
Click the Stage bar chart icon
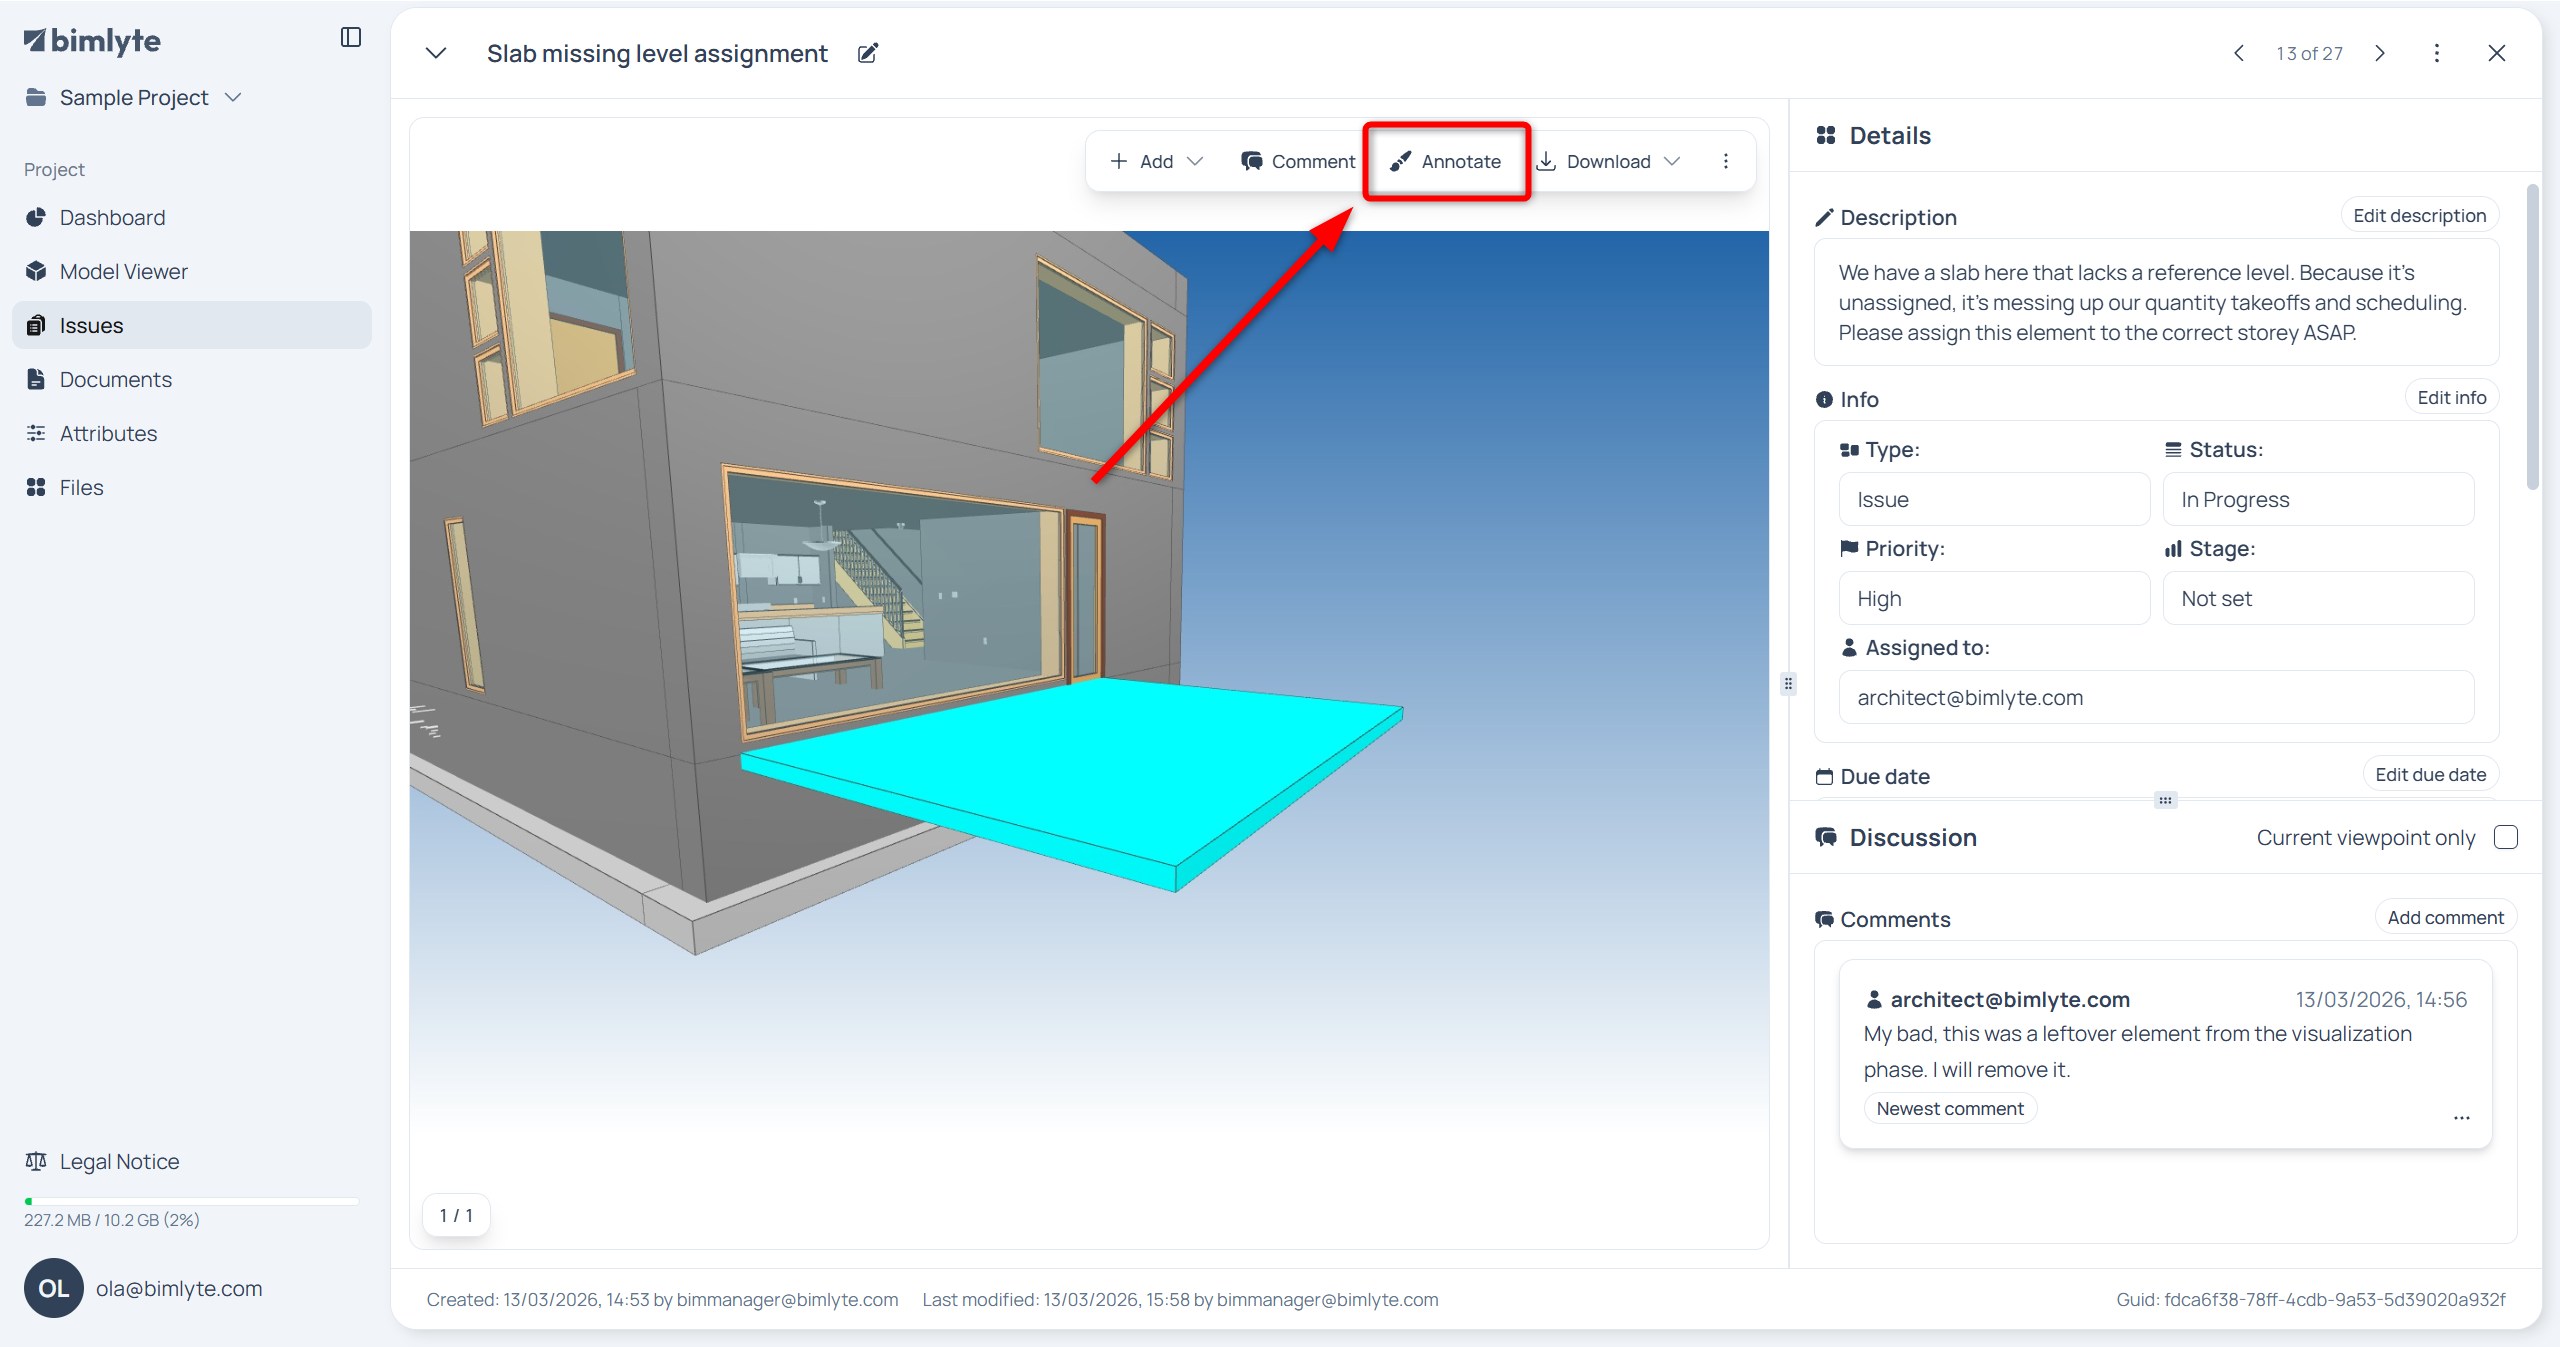click(2173, 548)
